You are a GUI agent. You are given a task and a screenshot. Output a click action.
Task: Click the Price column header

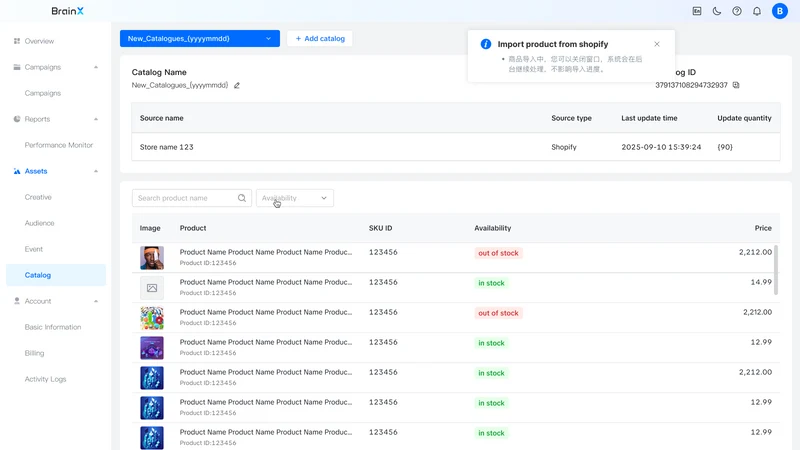pyautogui.click(x=763, y=228)
